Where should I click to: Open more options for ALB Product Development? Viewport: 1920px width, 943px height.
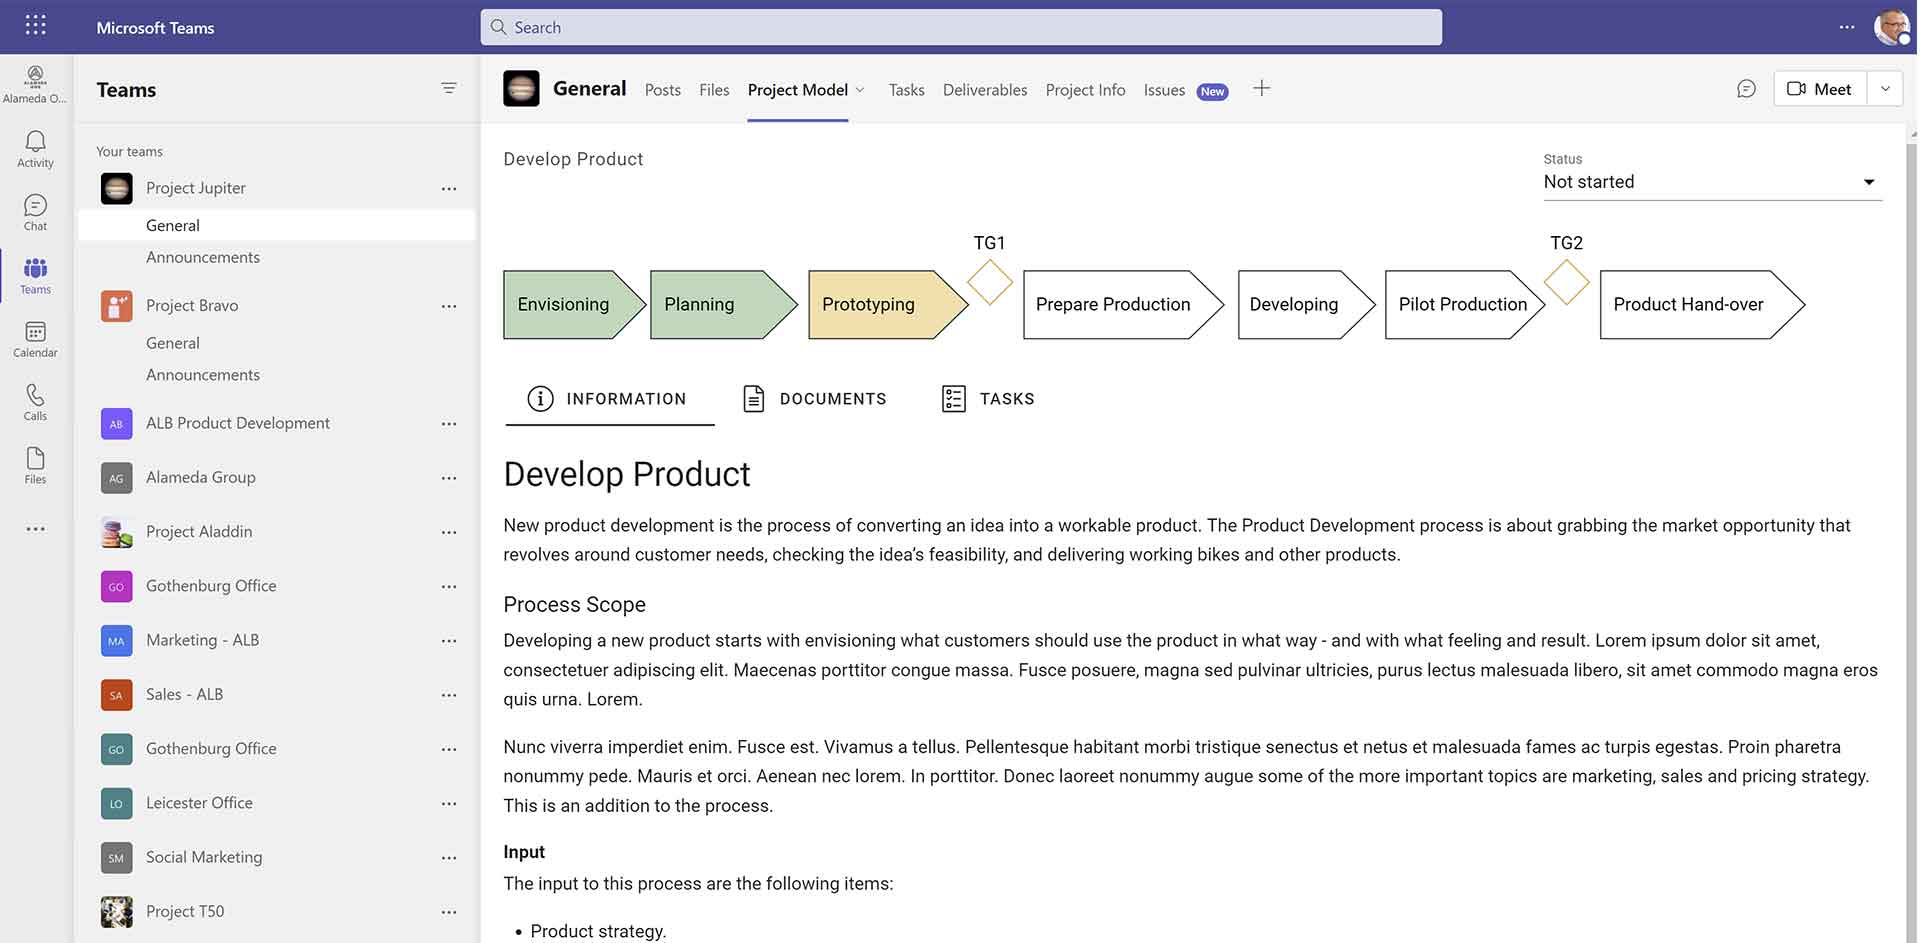pos(449,424)
